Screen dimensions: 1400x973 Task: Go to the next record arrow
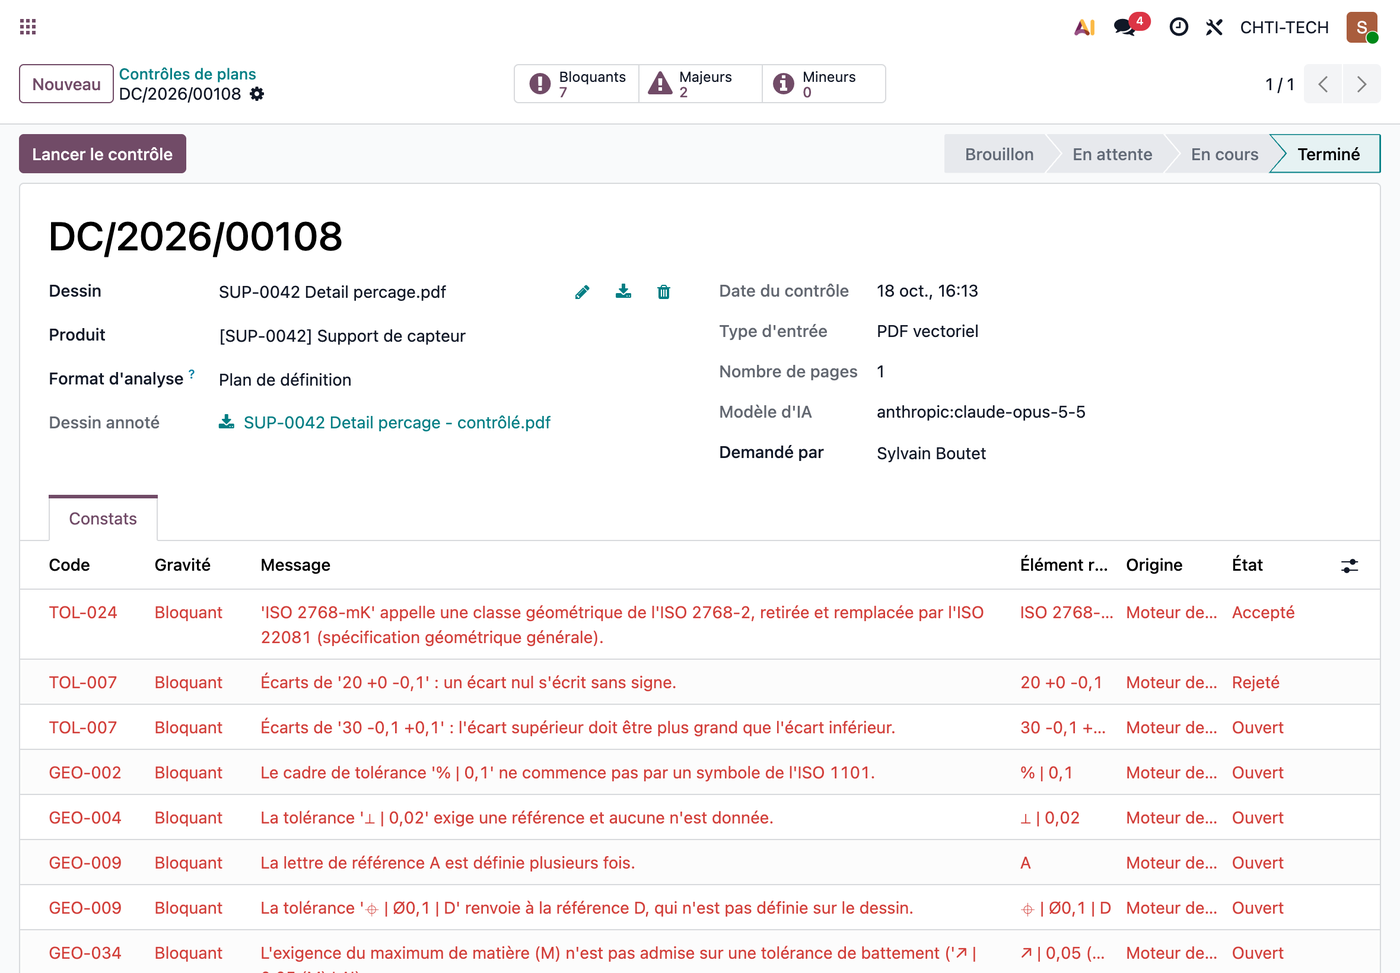coord(1361,84)
